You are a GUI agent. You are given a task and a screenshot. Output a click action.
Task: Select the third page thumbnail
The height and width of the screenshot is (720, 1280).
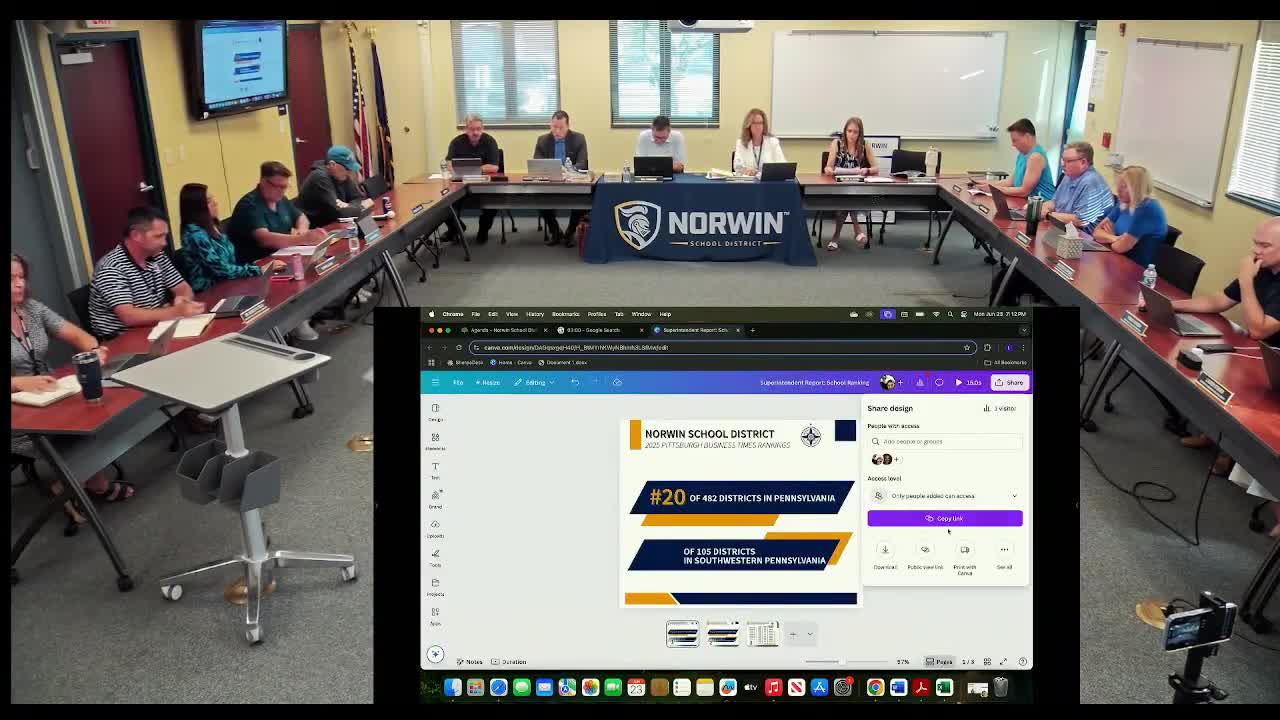click(x=762, y=634)
